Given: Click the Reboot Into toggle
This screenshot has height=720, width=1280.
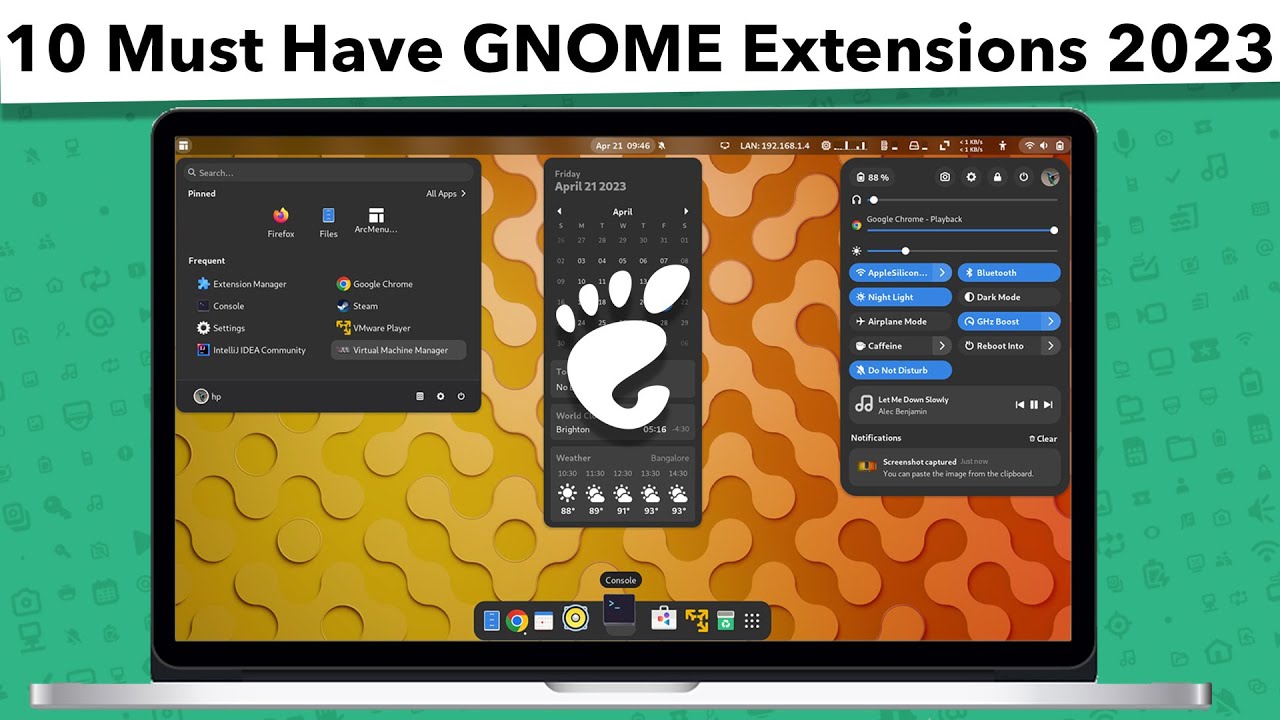Looking at the screenshot, I should pyautogui.click(x=999, y=346).
